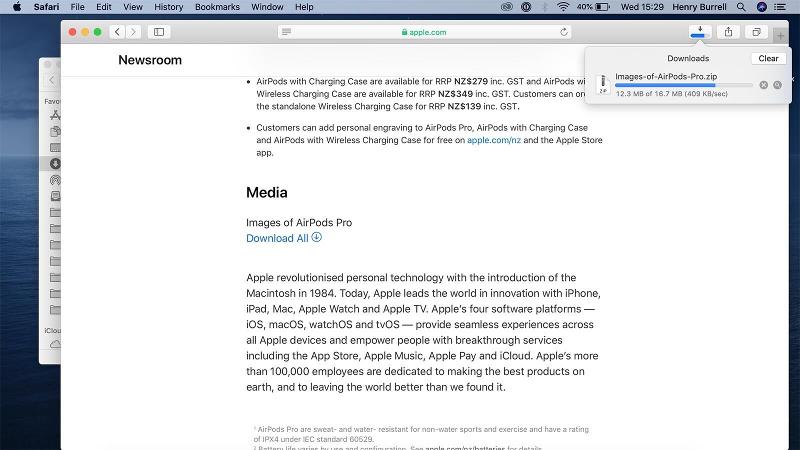Open Spotlight search magnifier
The image size is (800, 450).
[741, 7]
